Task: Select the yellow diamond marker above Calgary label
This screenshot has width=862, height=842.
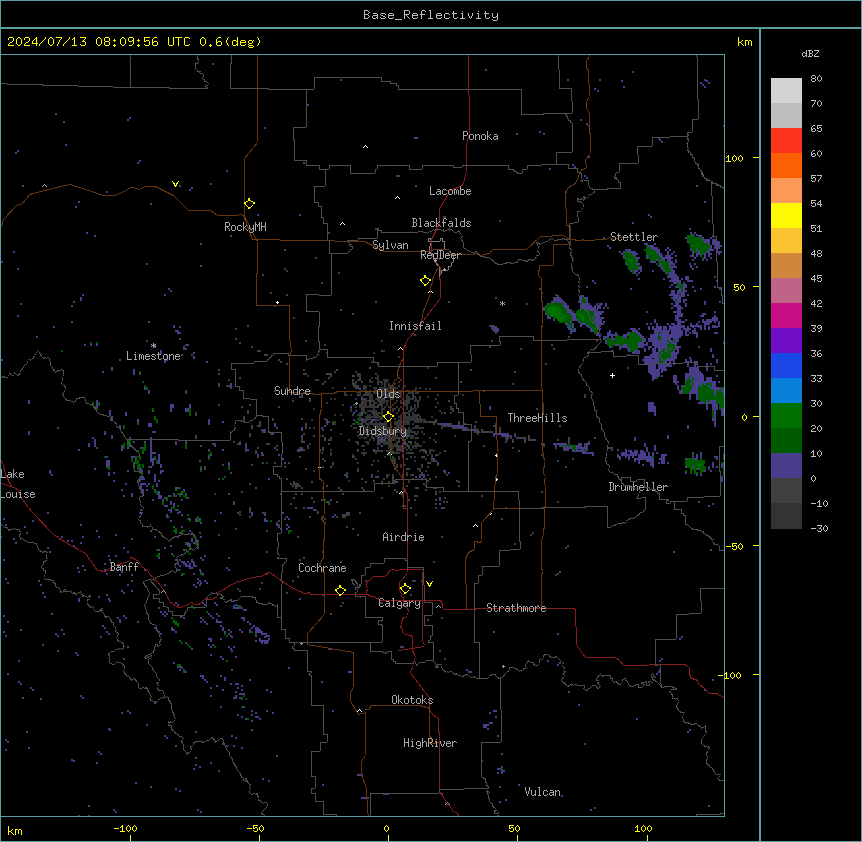Action: coord(405,589)
